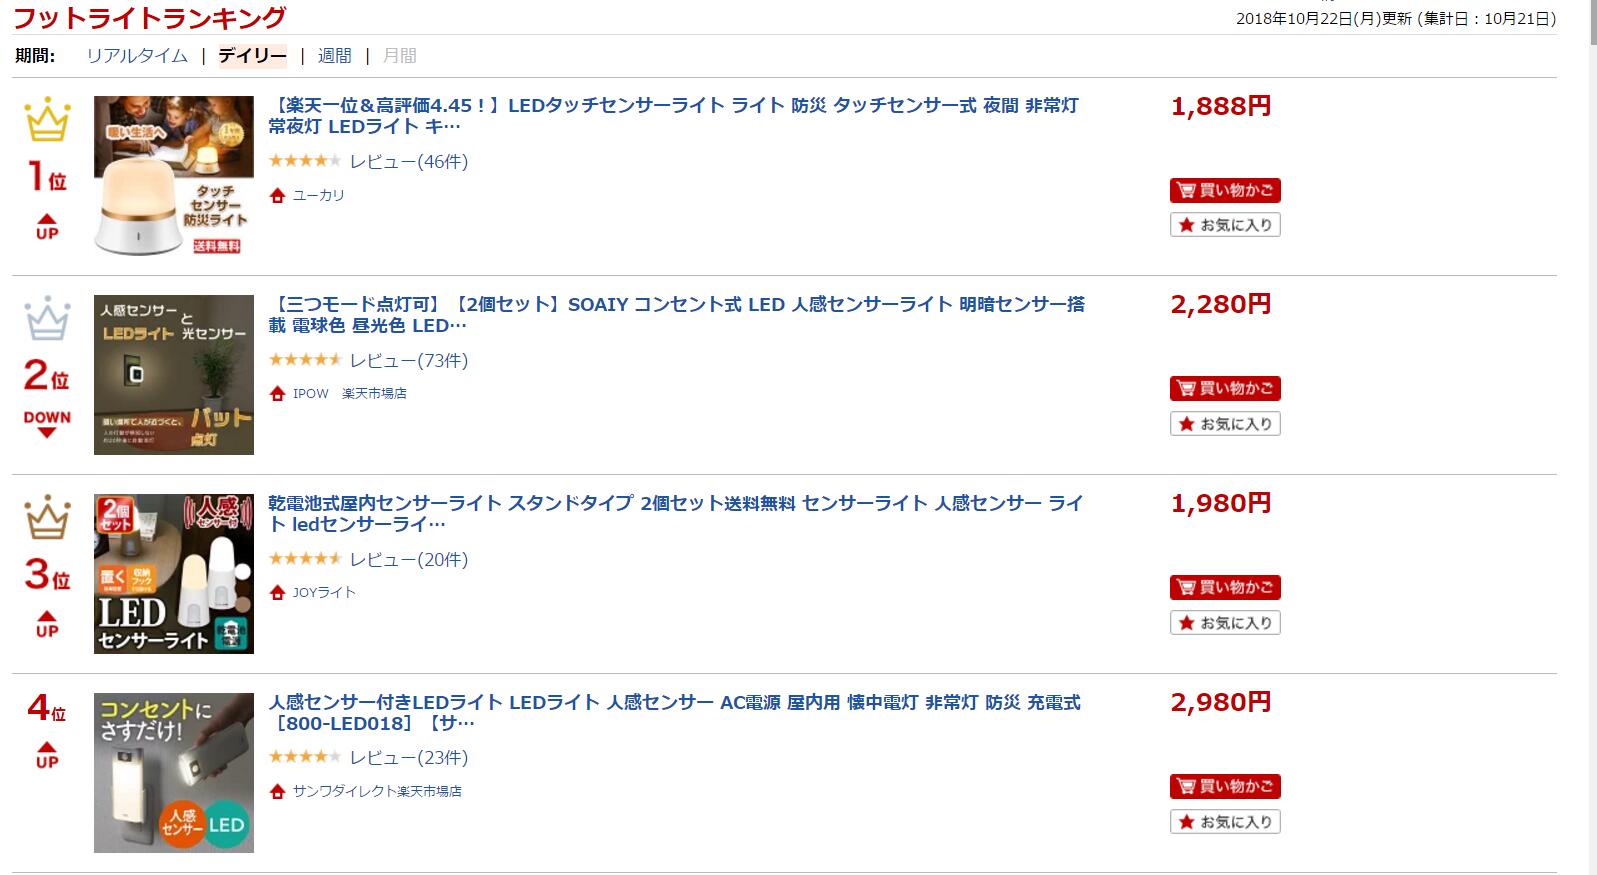Screen dimensions: 1597x875
Task: Select the デイリー ranking tab
Action: tap(252, 56)
